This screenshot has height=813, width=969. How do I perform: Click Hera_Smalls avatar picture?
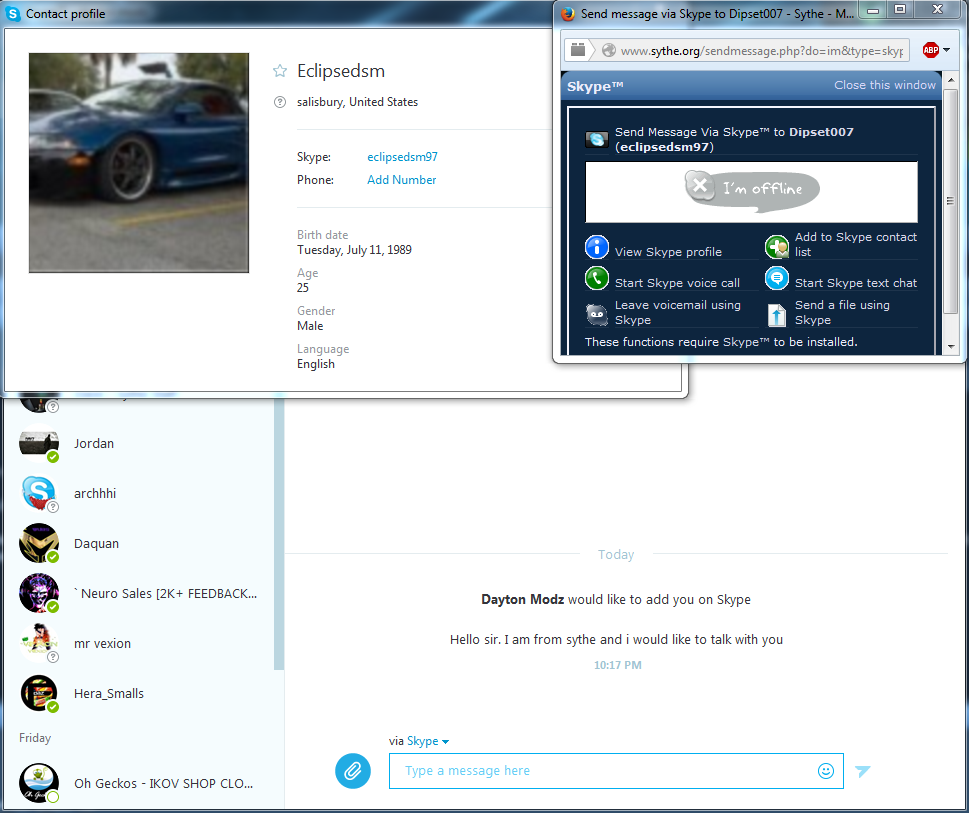point(39,694)
